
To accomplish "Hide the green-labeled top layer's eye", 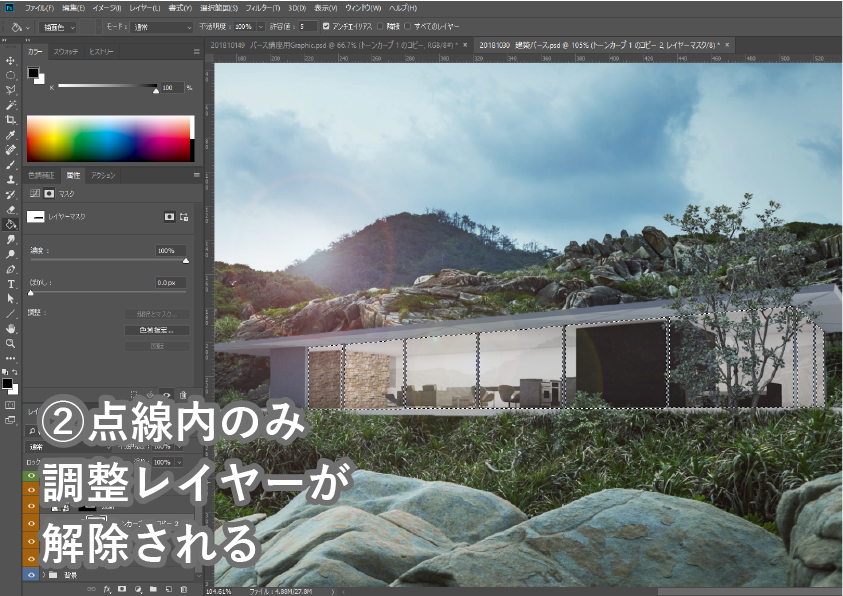I will [31, 476].
